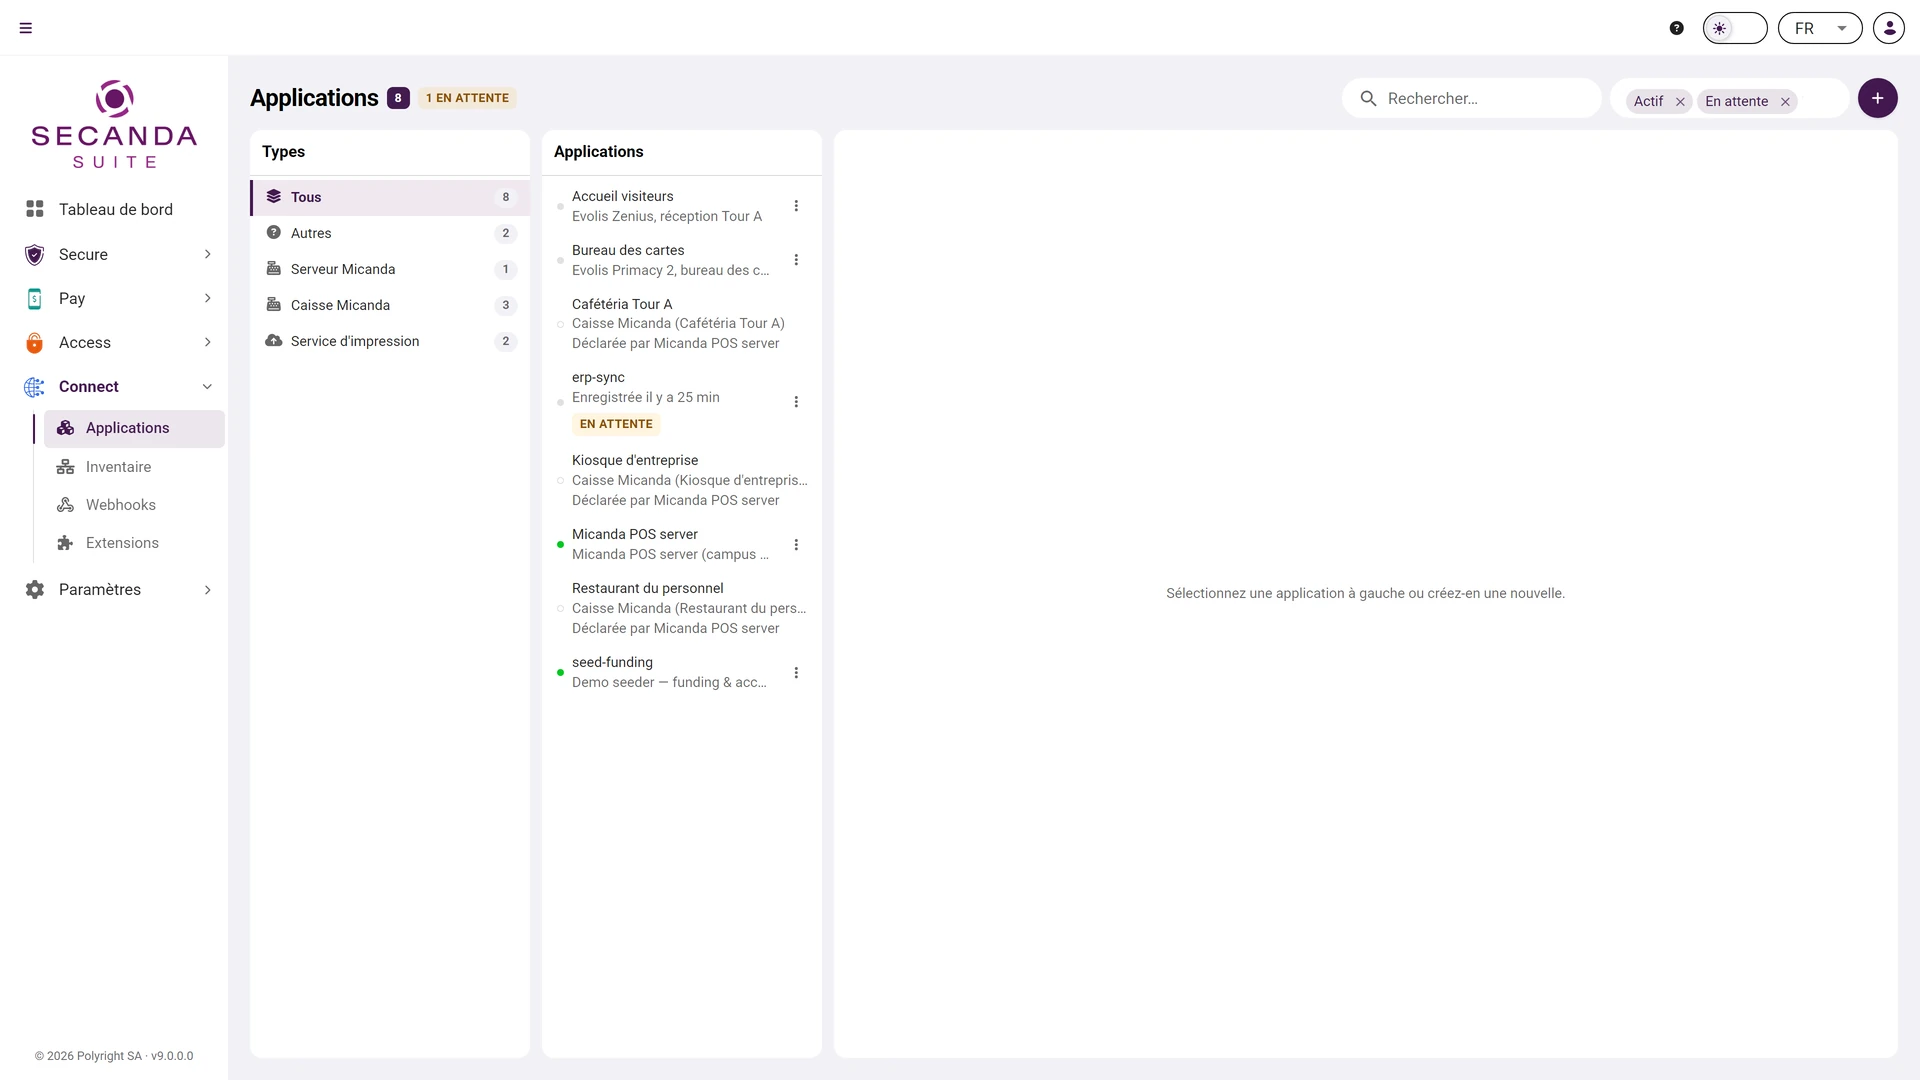Click the Access padlock icon

(x=35, y=342)
